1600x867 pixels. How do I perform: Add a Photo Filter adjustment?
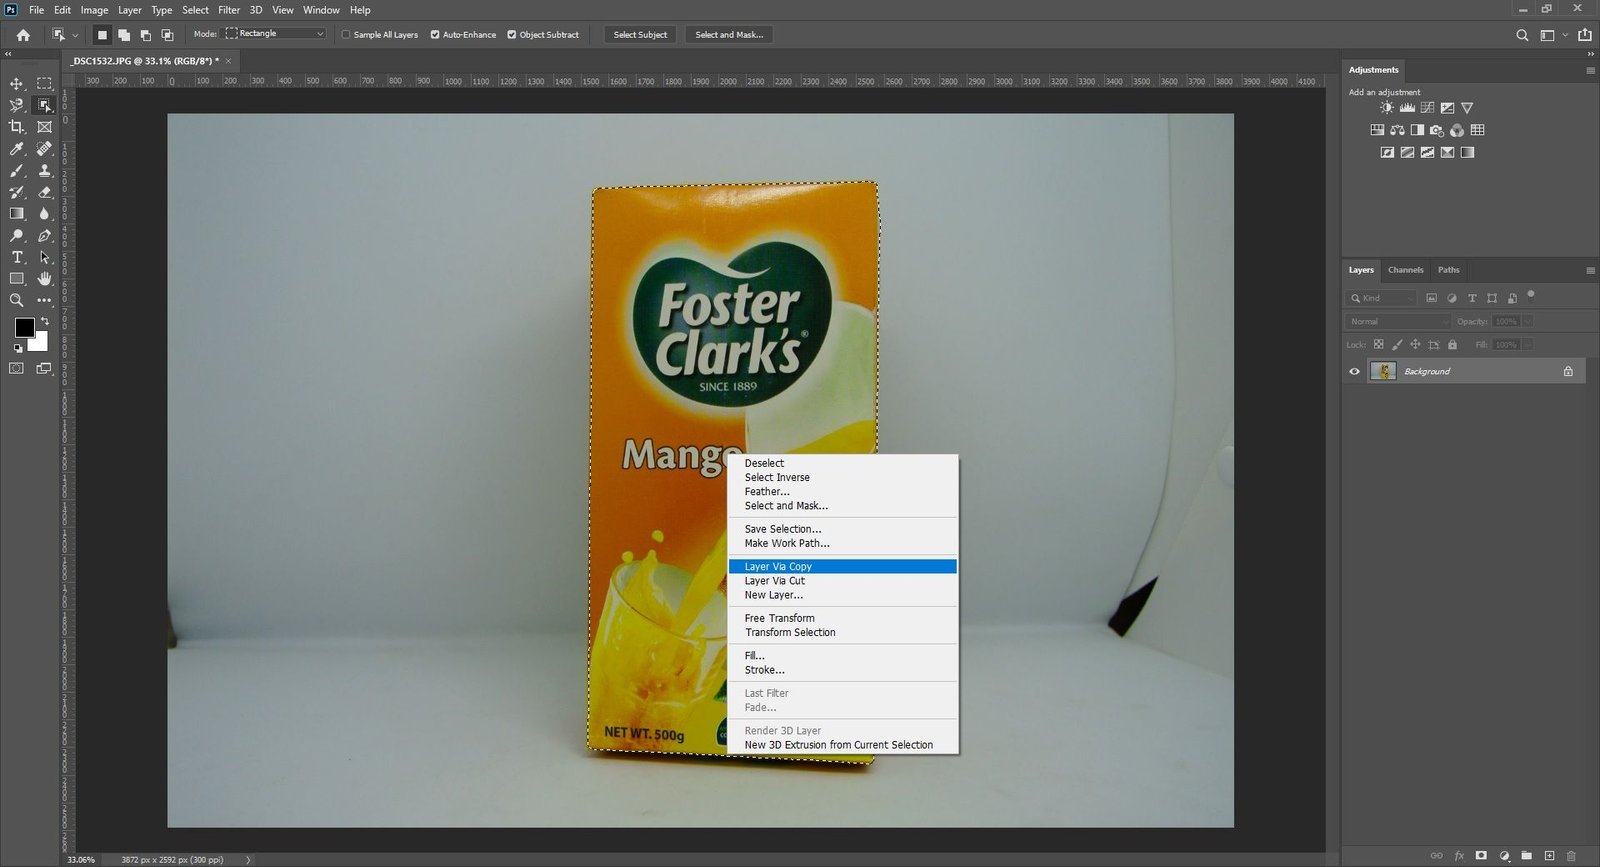coord(1437,130)
